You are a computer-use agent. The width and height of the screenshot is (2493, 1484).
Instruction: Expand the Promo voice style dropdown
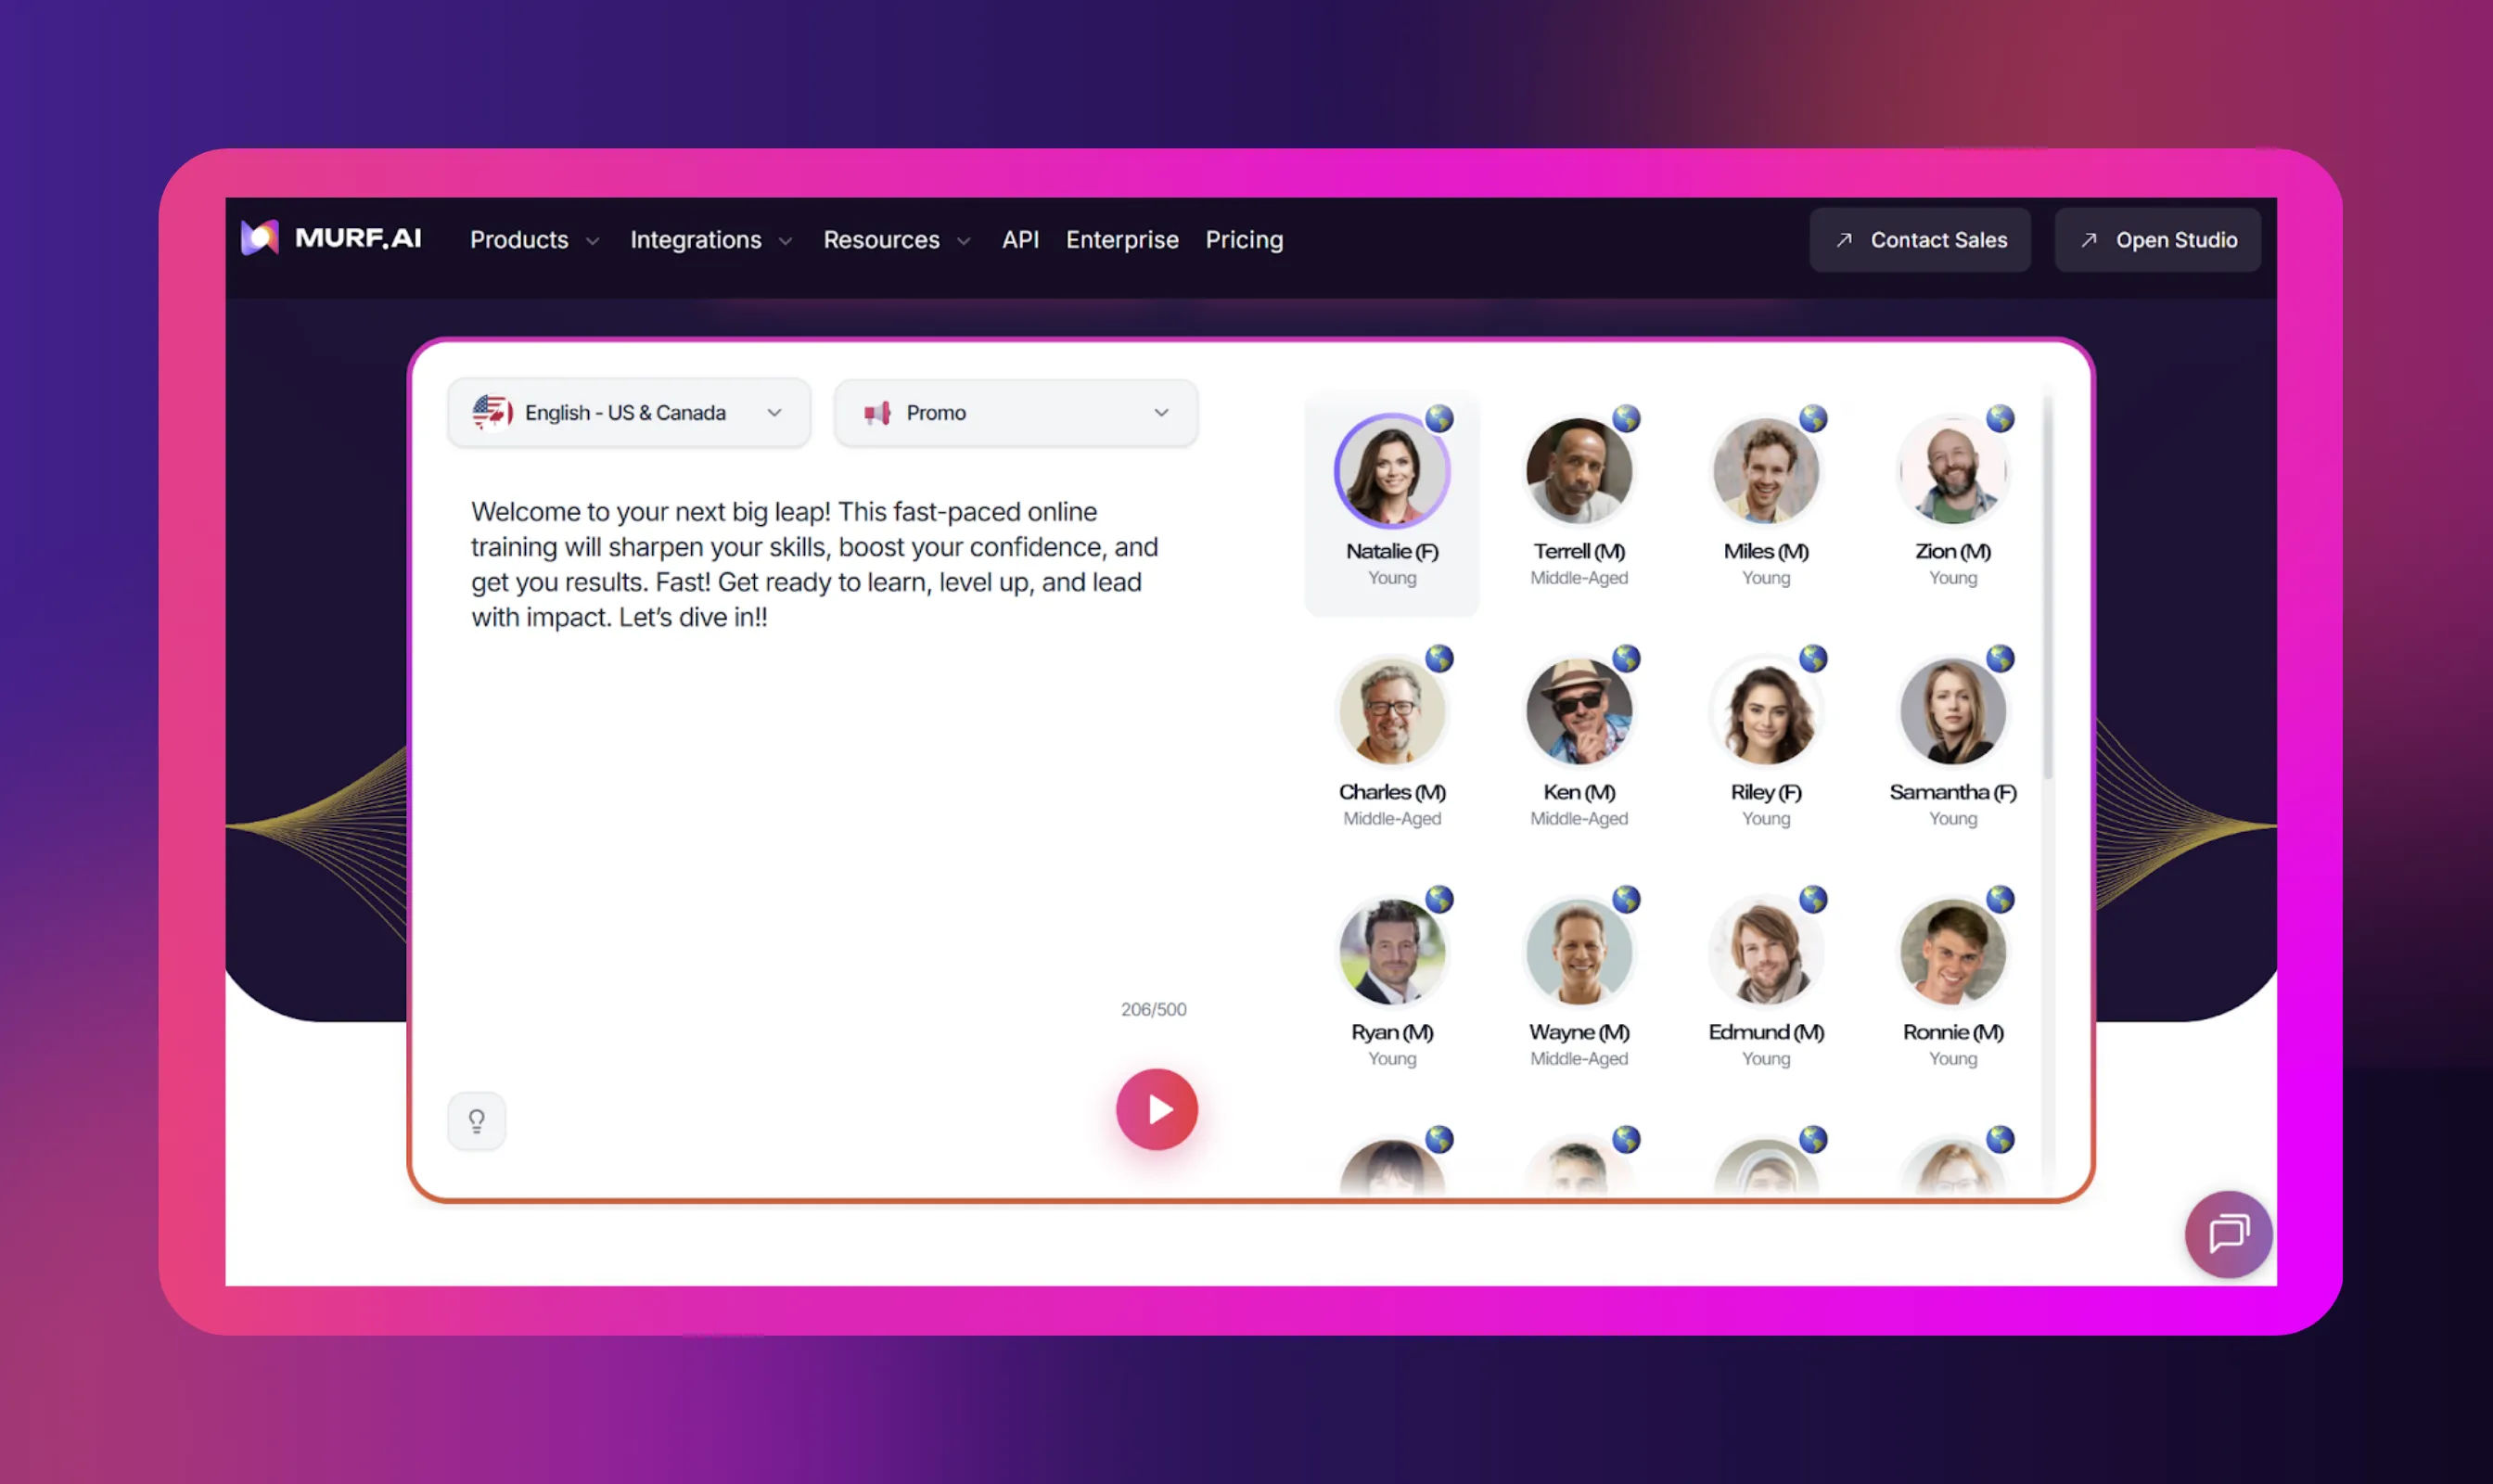(1161, 412)
